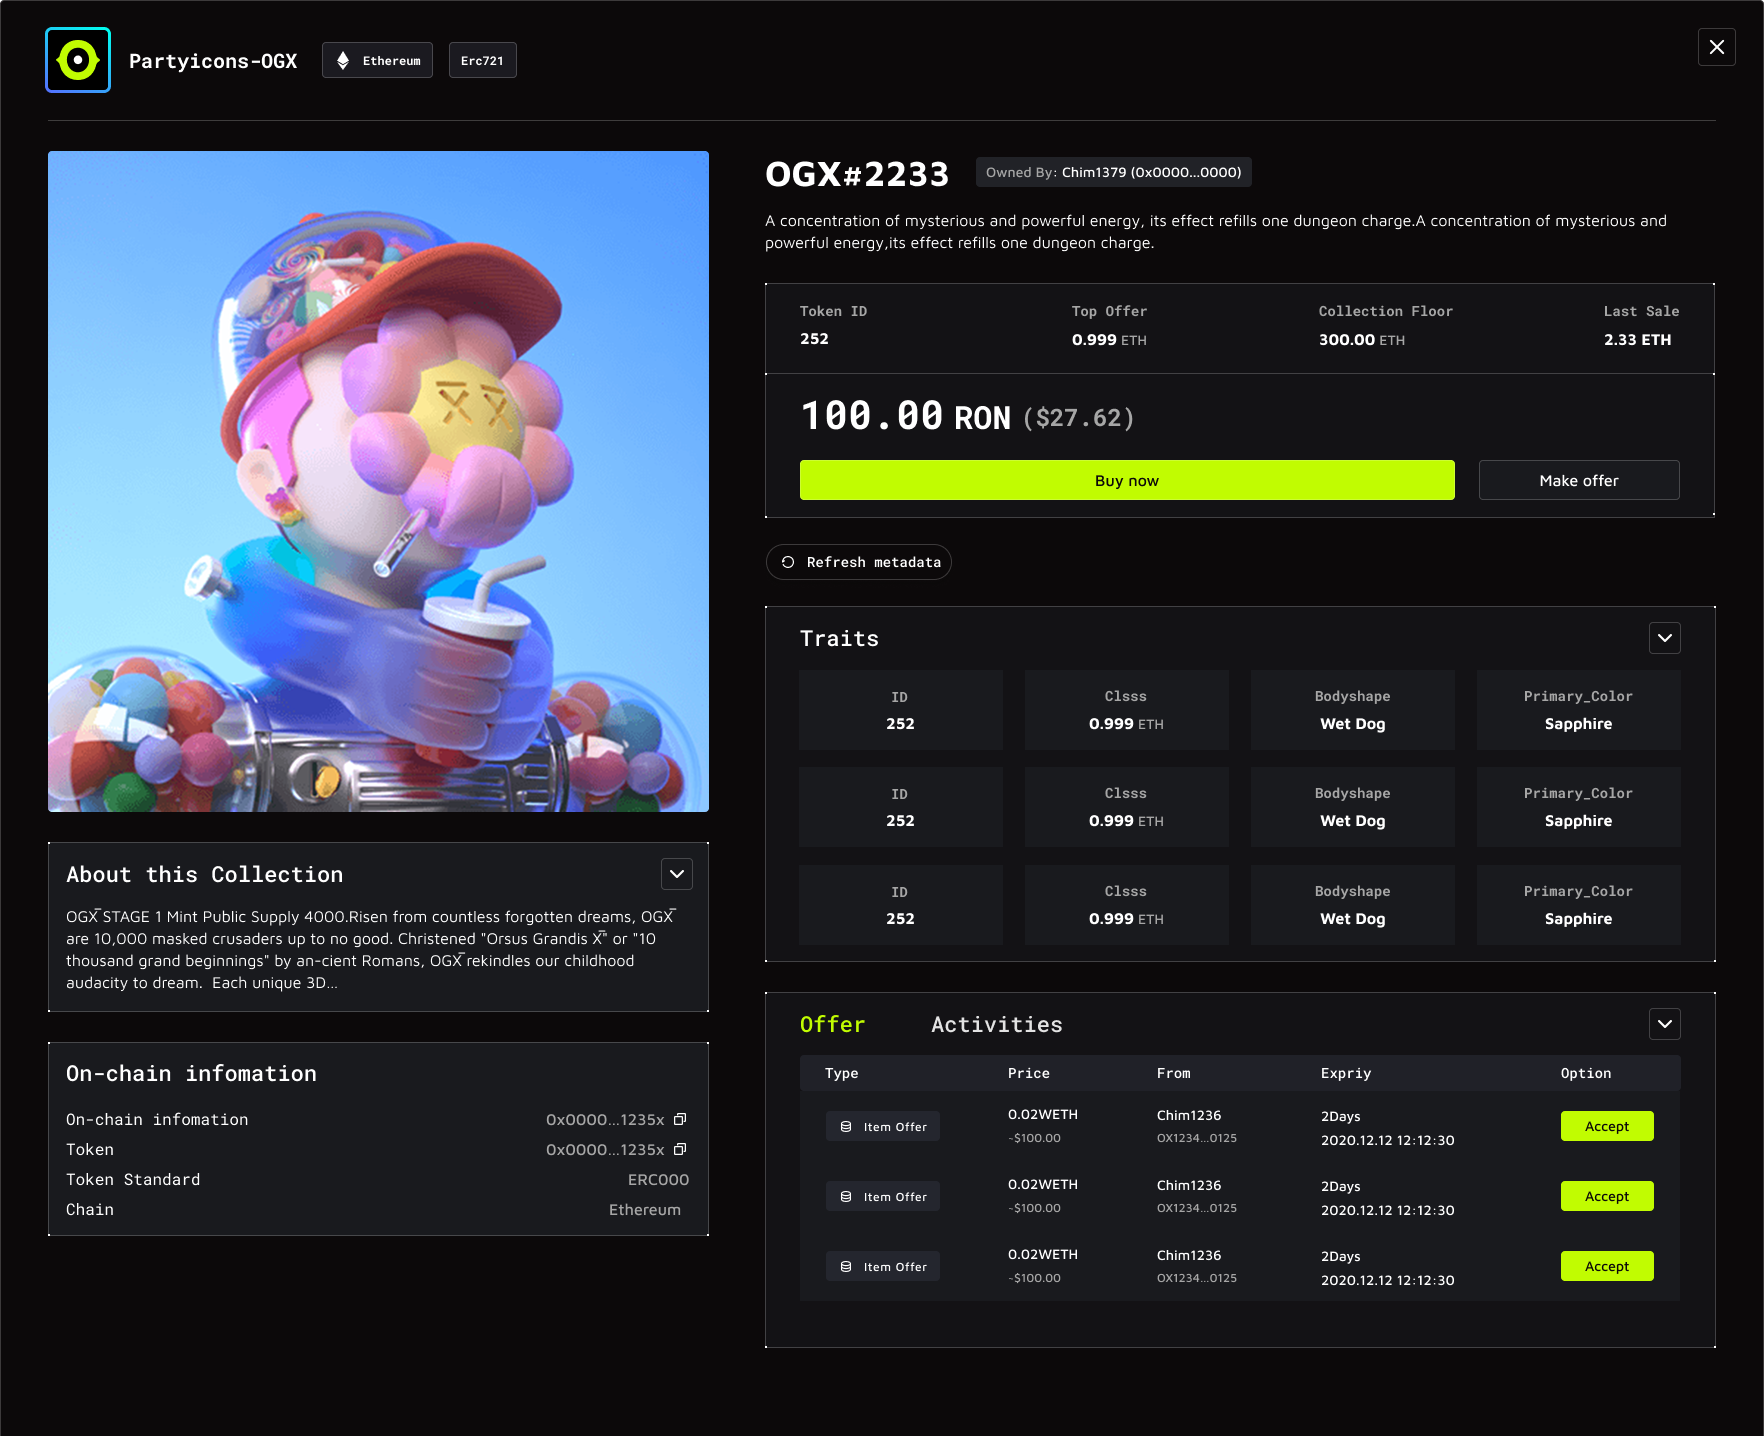Click the Expriy column header
The height and width of the screenshot is (1436, 1764).
pyautogui.click(x=1345, y=1073)
